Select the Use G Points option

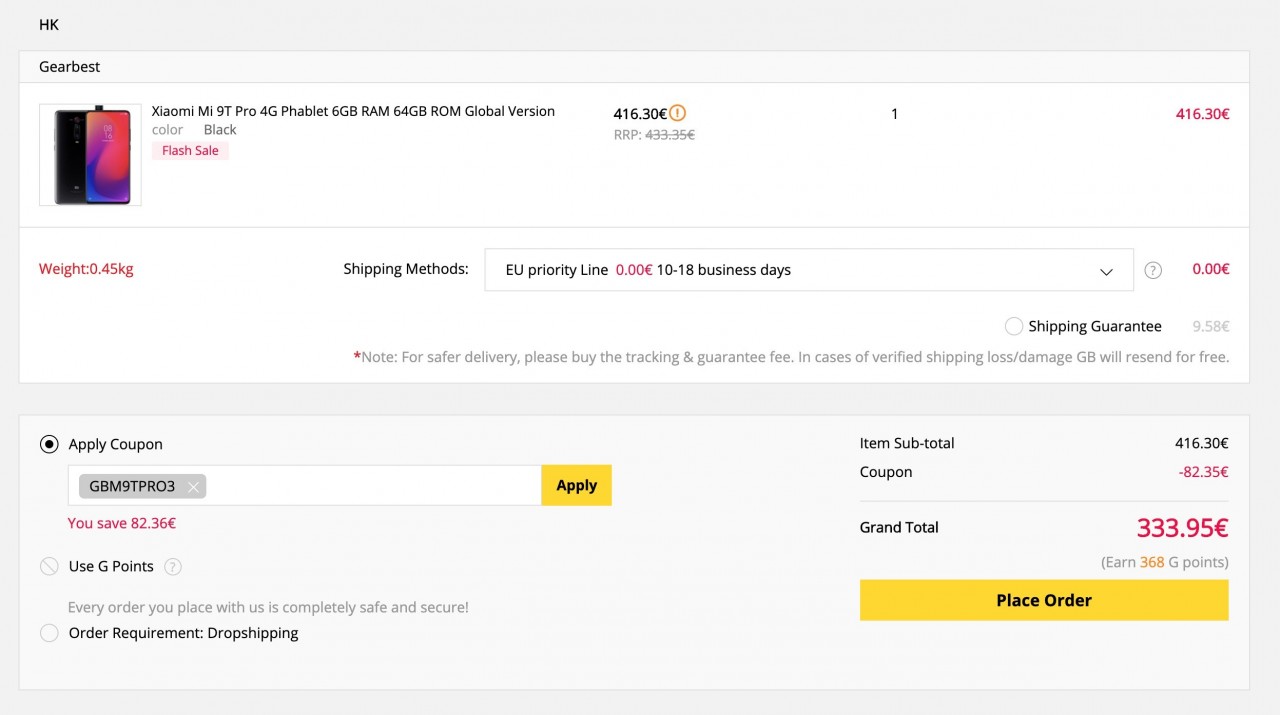click(49, 566)
